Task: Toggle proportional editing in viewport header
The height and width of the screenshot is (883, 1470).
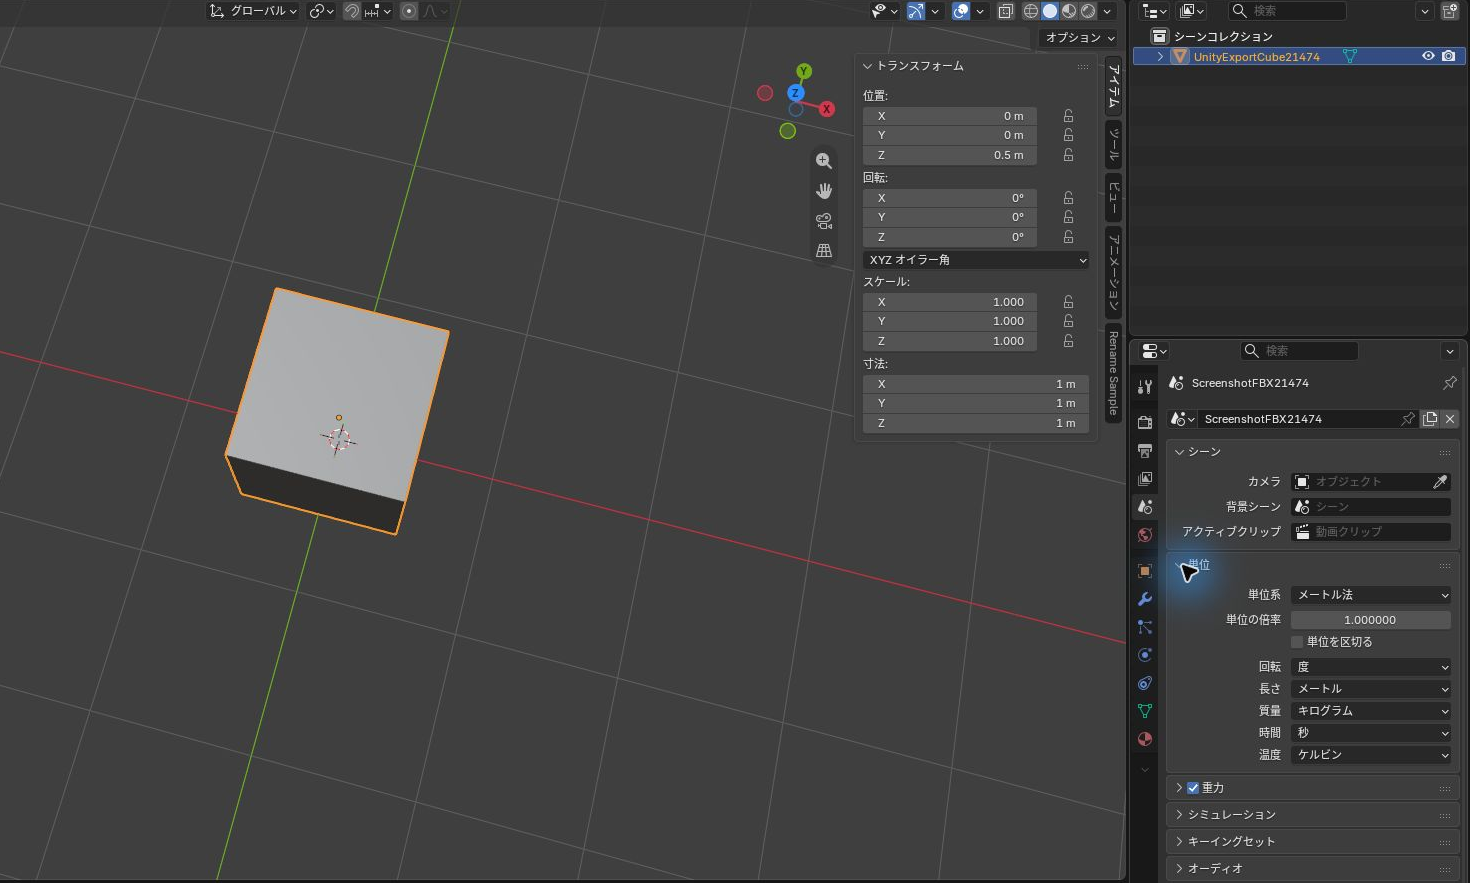Action: pyautogui.click(x=409, y=11)
